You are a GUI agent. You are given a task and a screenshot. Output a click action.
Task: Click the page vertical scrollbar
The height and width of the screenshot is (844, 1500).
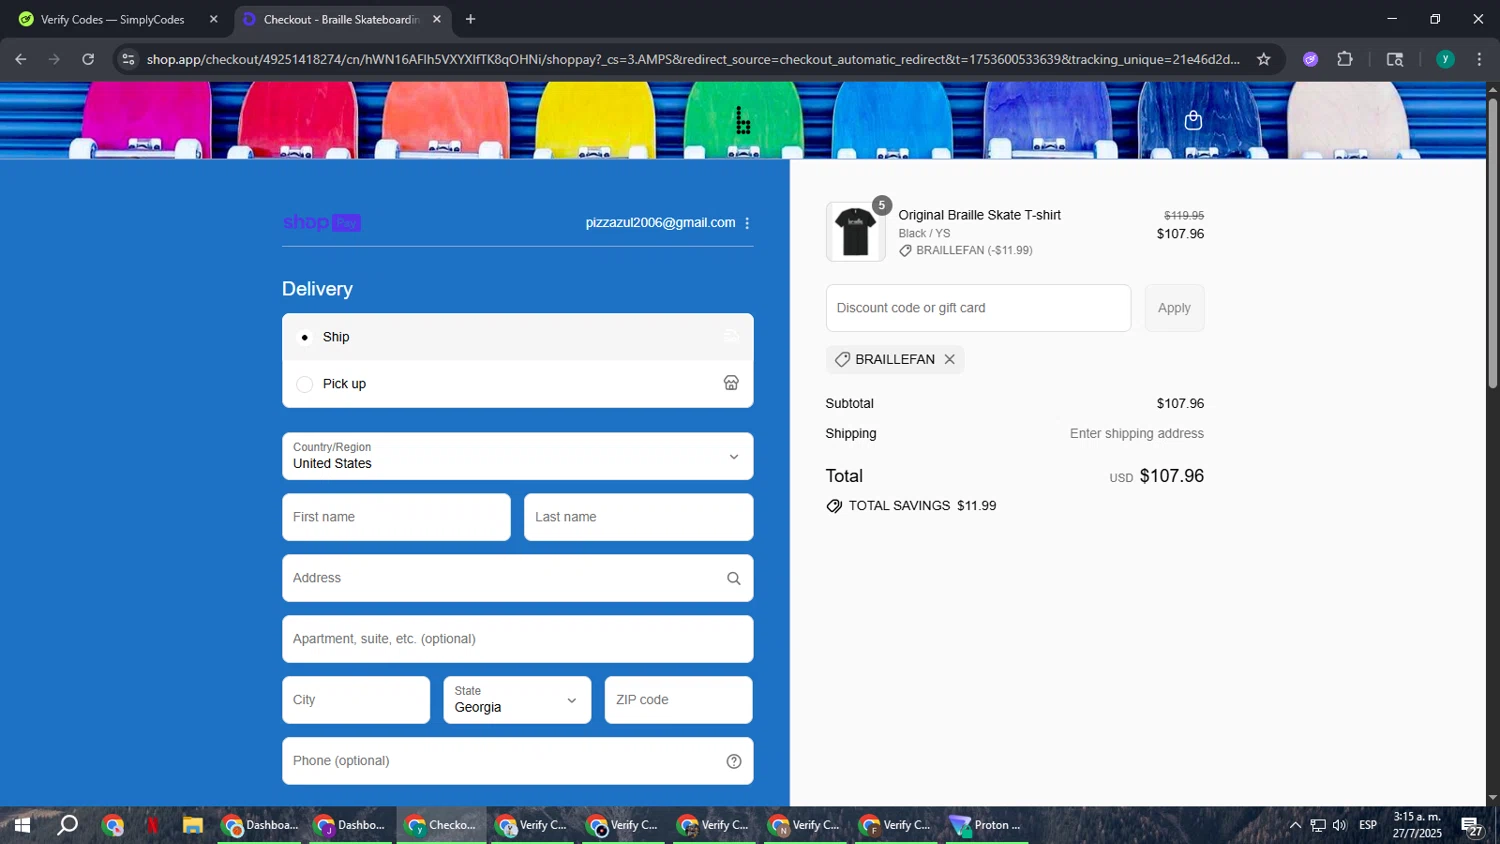click(1493, 243)
